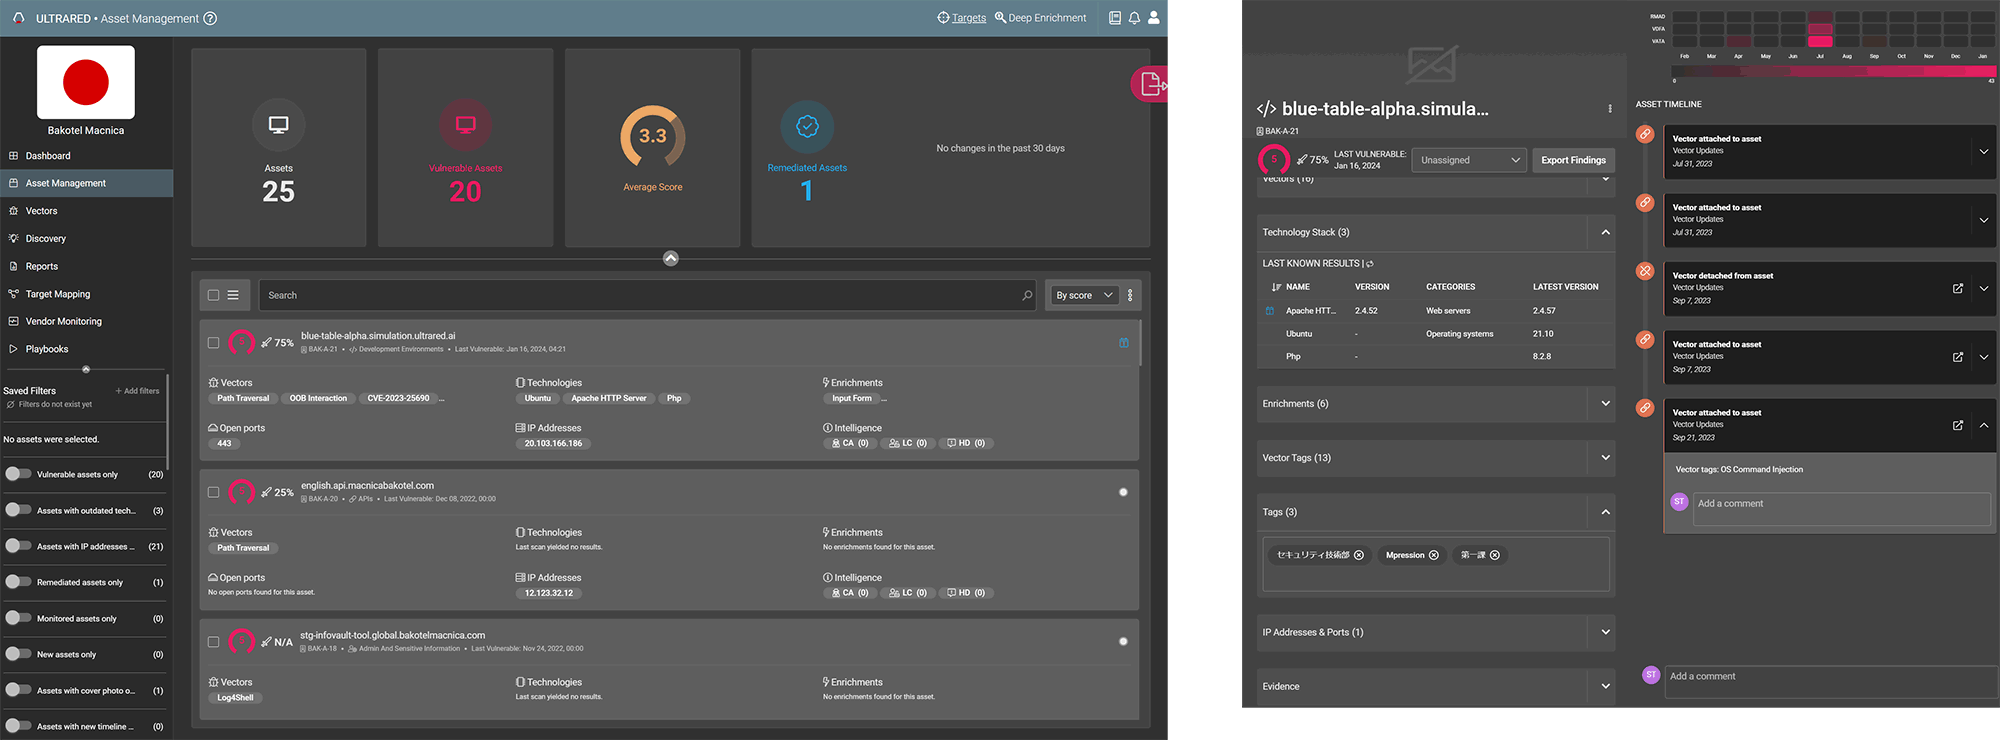Click refresh icon next to LAST KNOWN RESULTS

click(1370, 264)
